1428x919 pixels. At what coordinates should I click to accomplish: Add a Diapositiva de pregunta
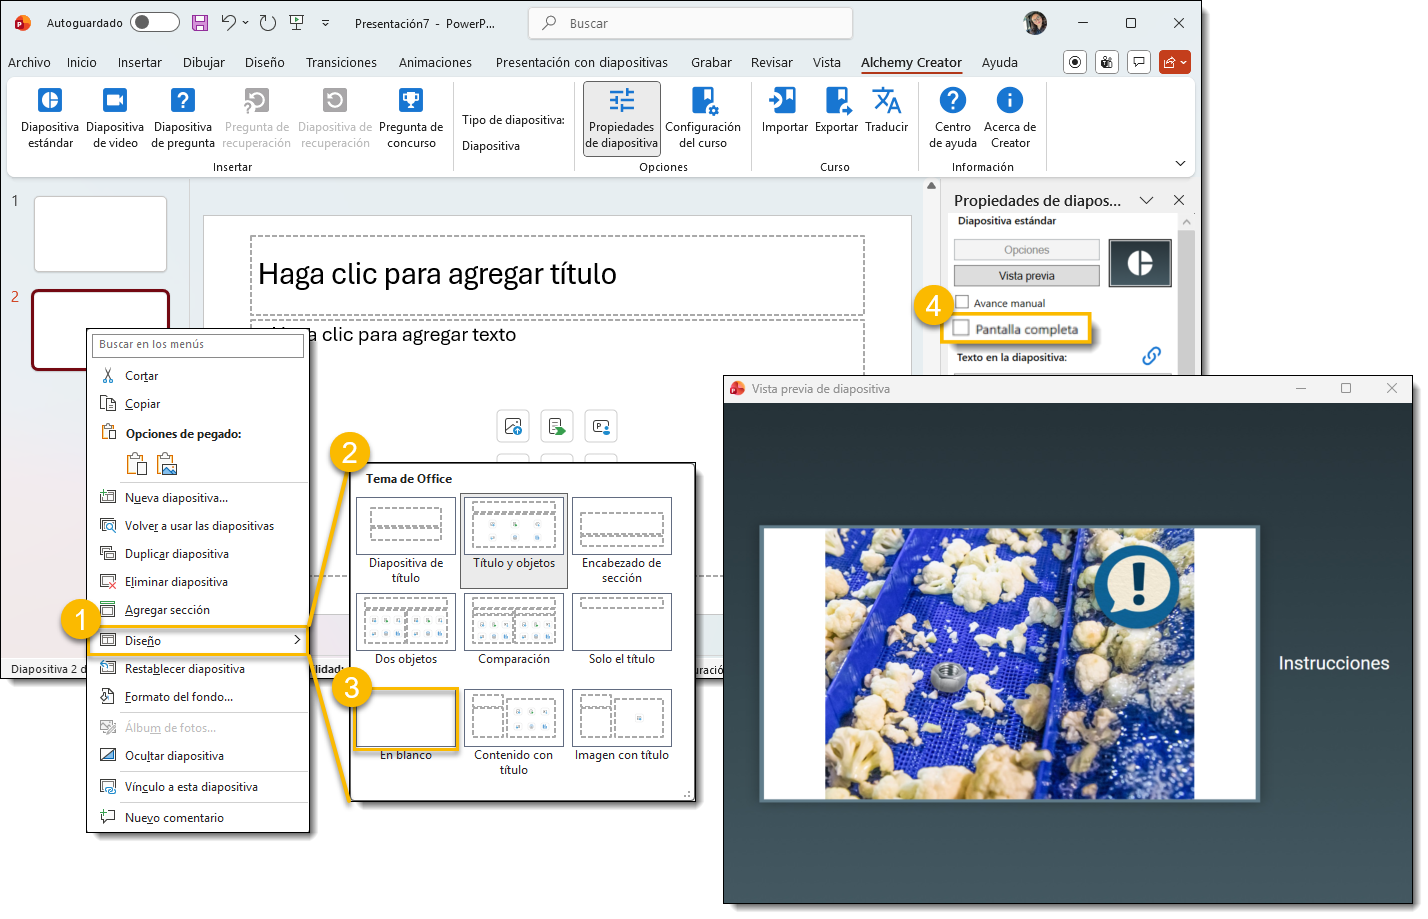tap(183, 117)
